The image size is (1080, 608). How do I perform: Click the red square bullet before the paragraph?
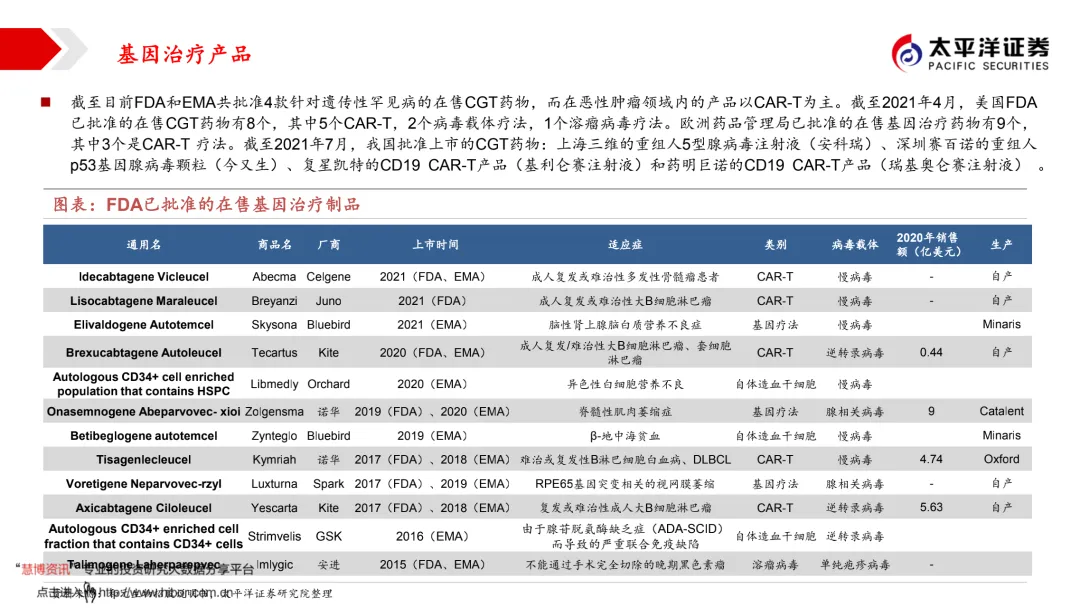(45, 103)
